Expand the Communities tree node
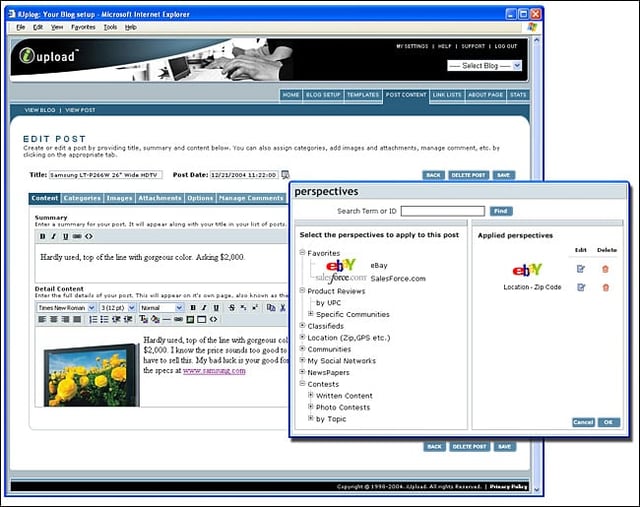This screenshot has height=507, width=640. 302,349
